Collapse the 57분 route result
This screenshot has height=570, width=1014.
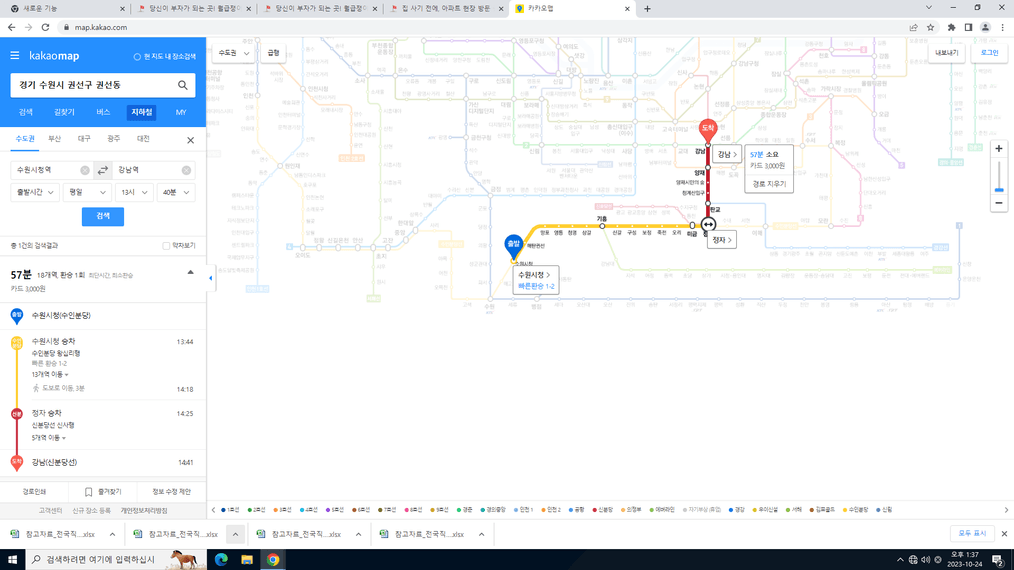tap(190, 272)
